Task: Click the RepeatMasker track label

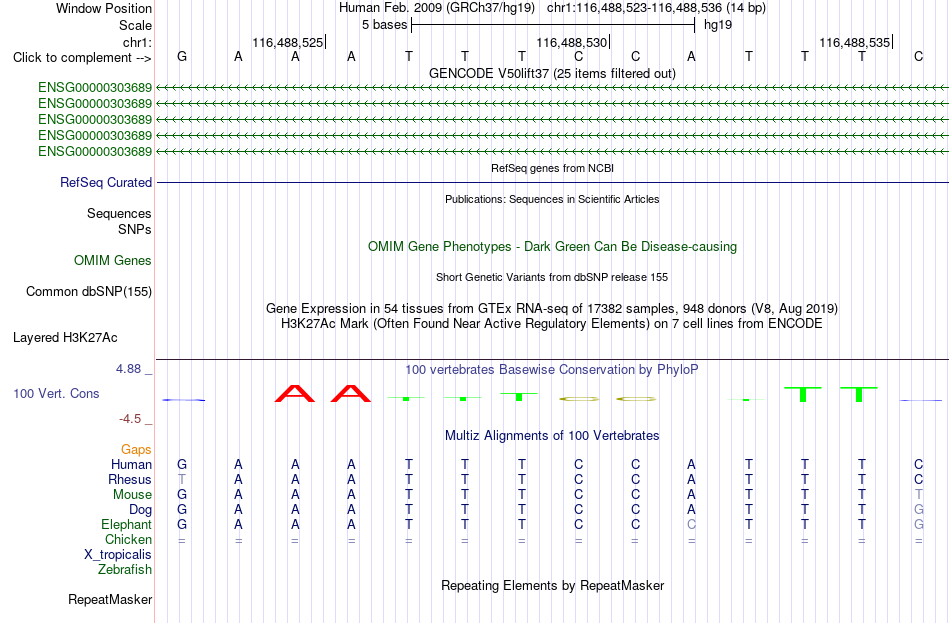Action: pos(110,599)
